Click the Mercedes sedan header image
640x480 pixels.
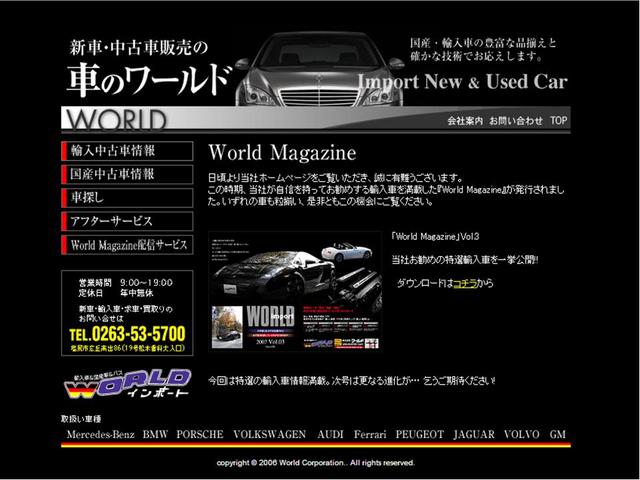(319, 69)
